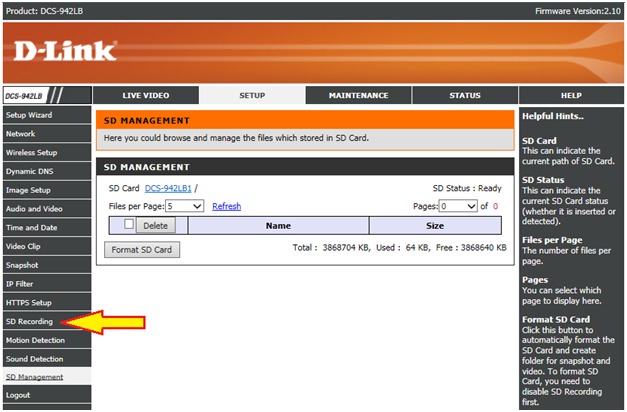Click the Delete button
Screen dimensions: 627x412
155,226
